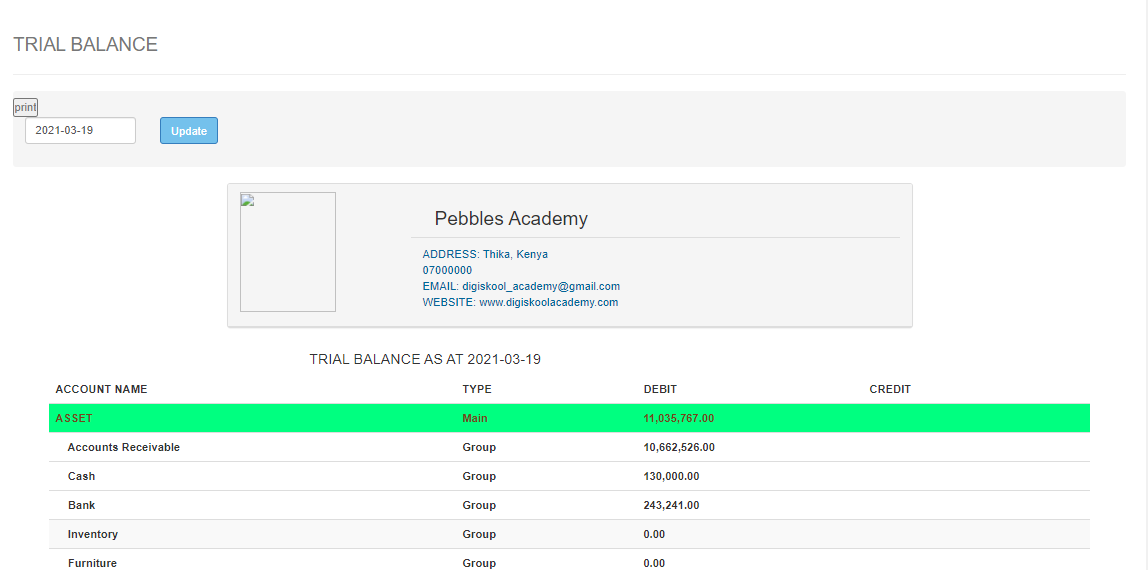
Task: Click the phone number 07000000
Action: 447,270
